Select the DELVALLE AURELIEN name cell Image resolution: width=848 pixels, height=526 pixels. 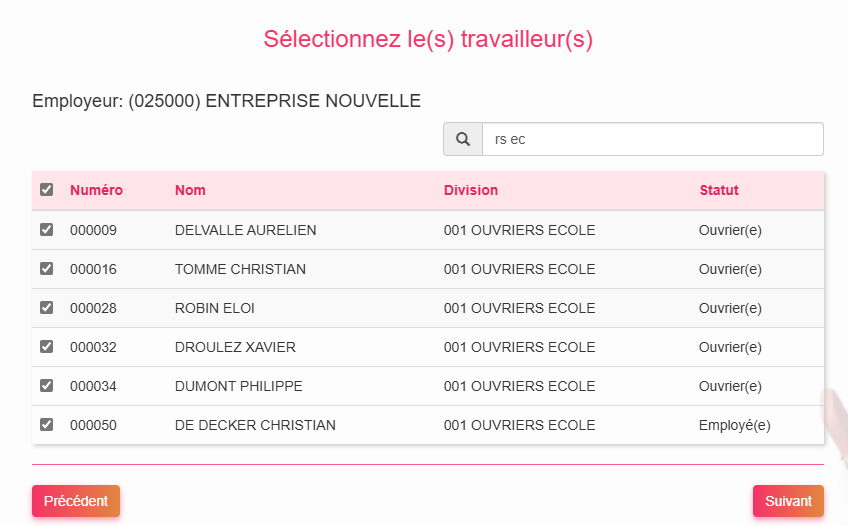(x=245, y=230)
